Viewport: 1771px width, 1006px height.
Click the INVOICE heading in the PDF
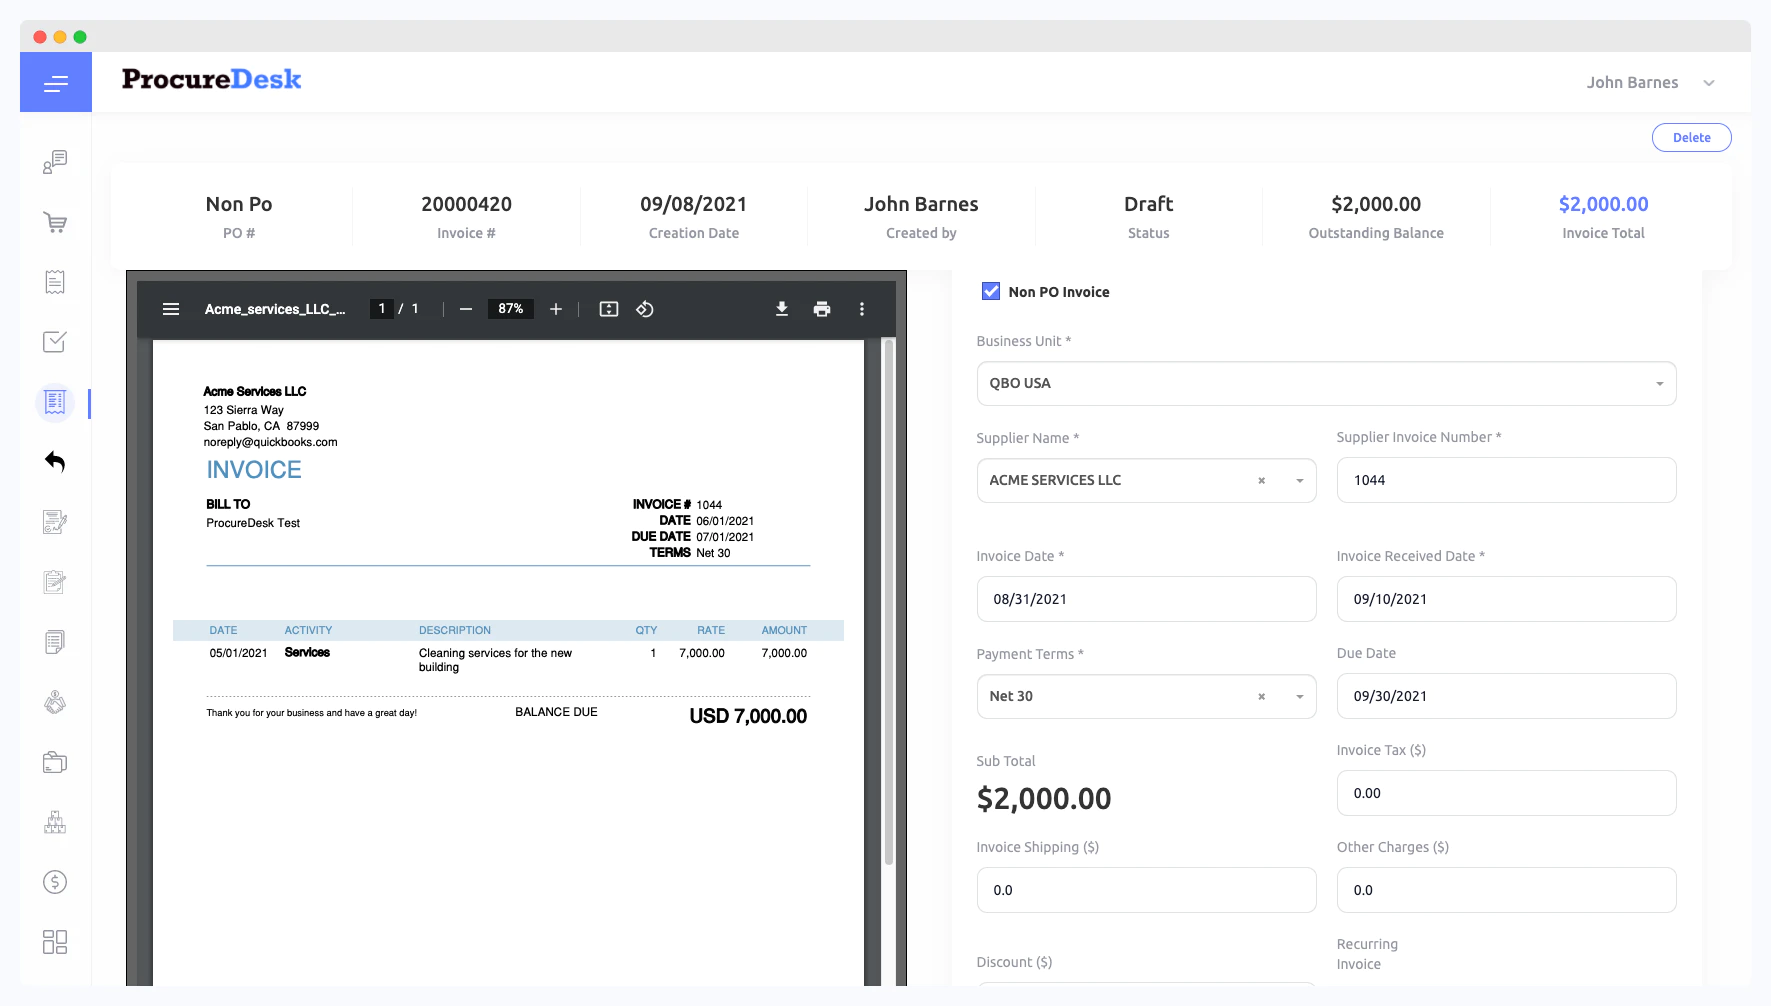tap(254, 470)
